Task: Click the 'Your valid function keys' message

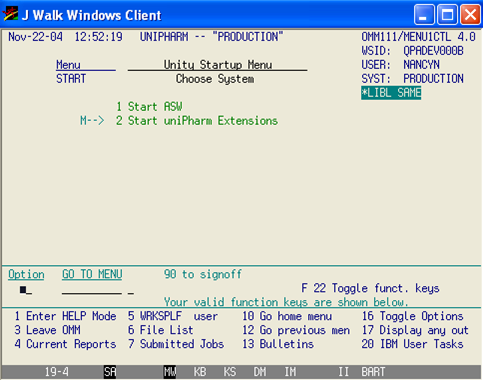Action: coord(286,302)
